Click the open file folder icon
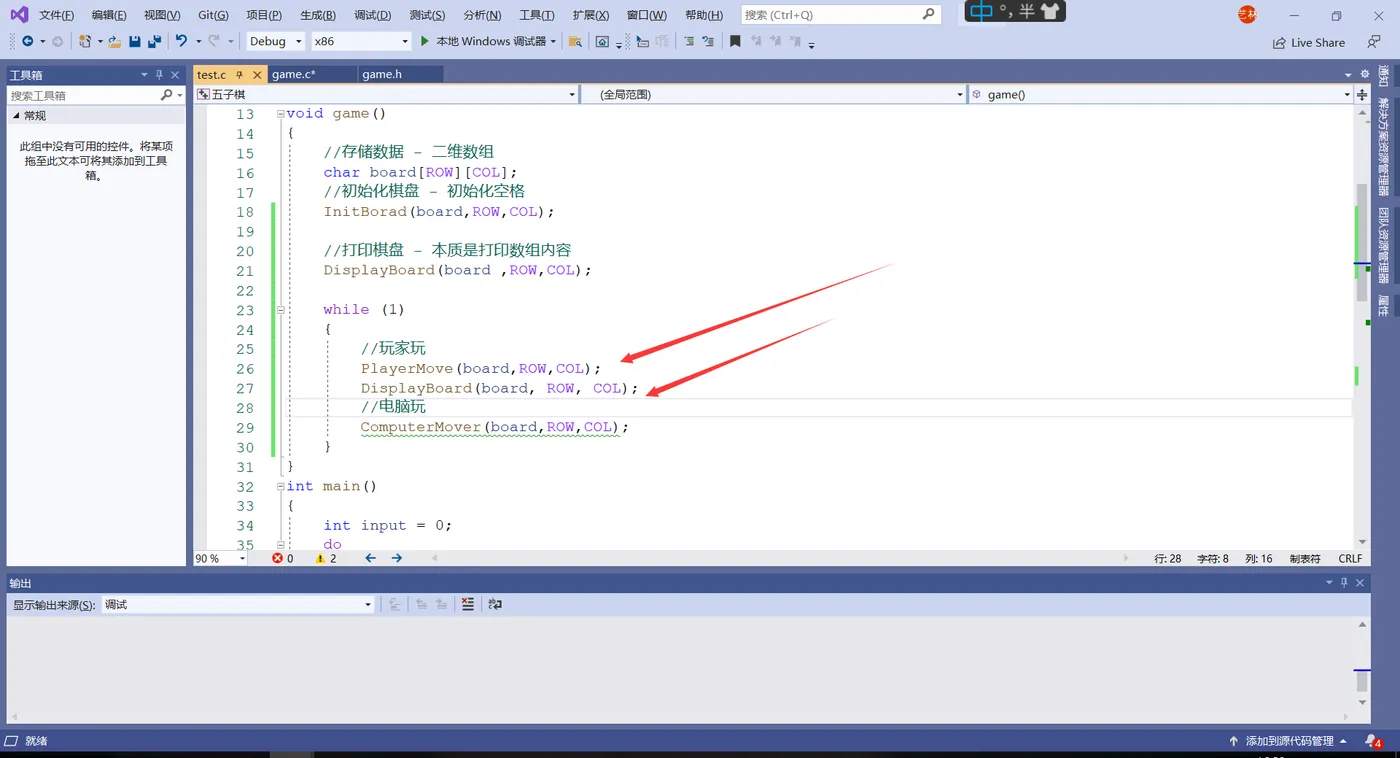Viewport: 1400px width, 758px height. [x=114, y=41]
